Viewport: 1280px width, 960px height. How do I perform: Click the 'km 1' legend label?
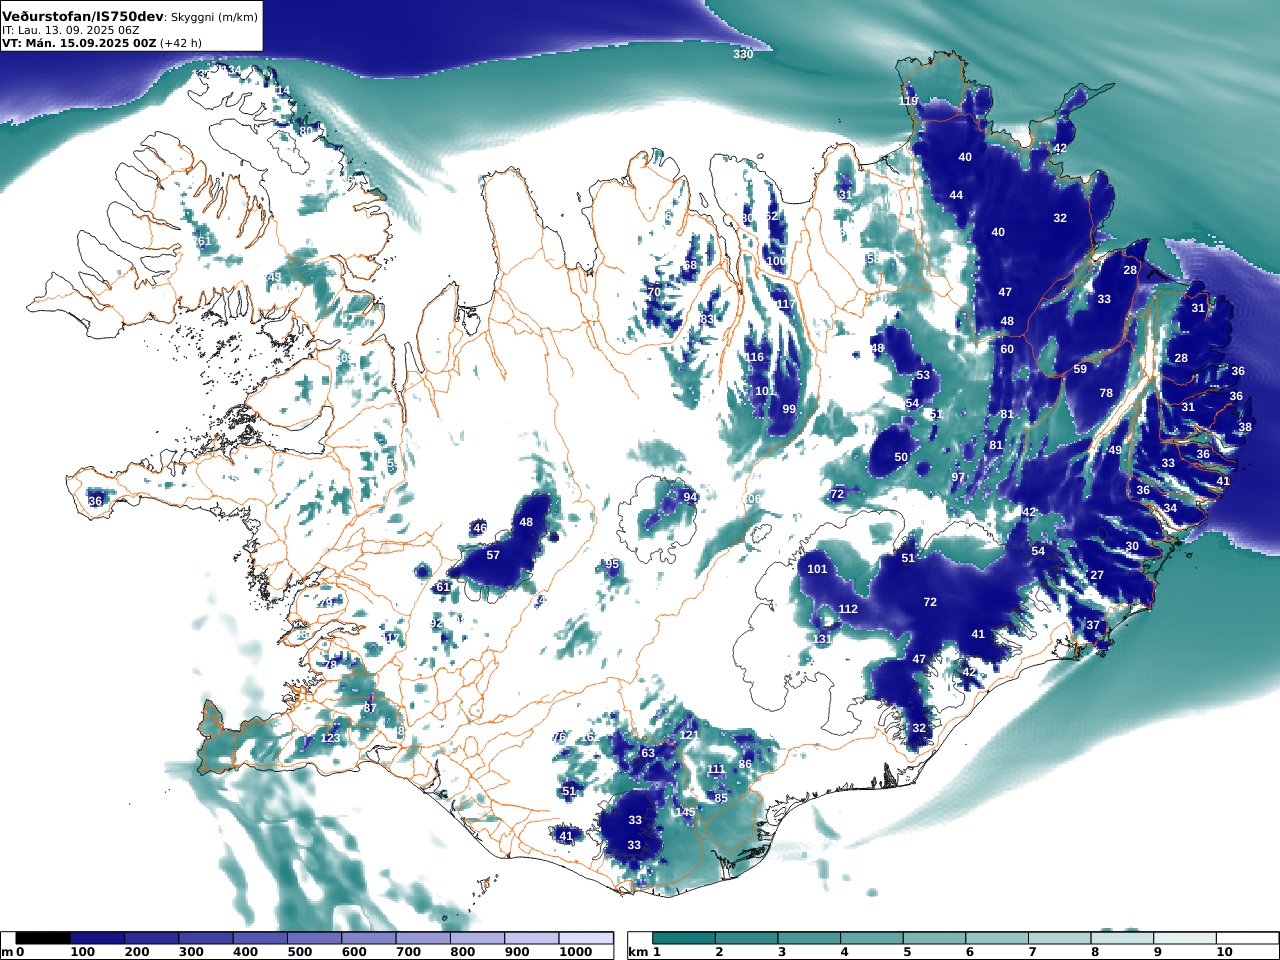point(645,952)
